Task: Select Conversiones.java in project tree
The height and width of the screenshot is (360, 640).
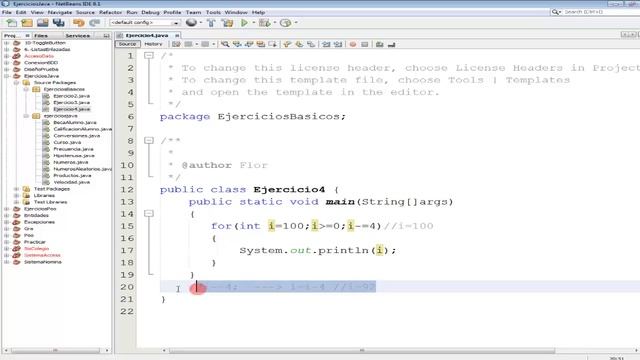Action: [x=76, y=136]
